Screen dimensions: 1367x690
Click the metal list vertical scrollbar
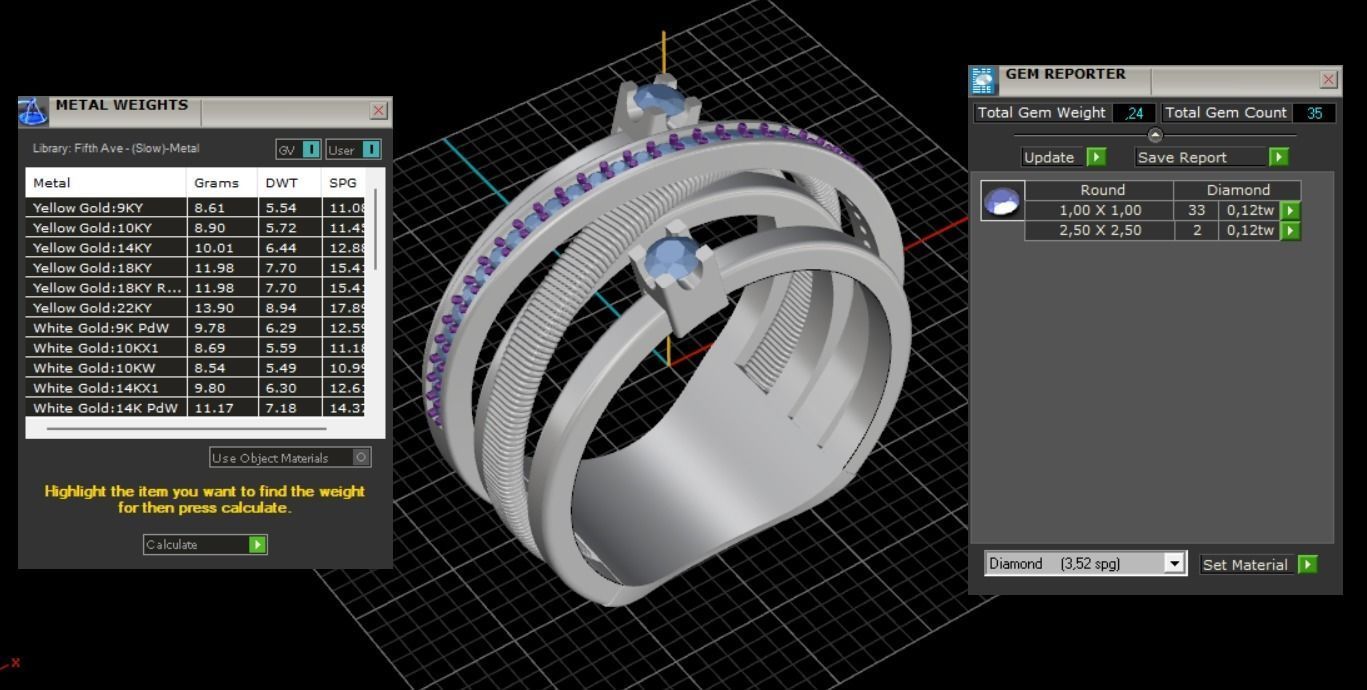coord(376,228)
